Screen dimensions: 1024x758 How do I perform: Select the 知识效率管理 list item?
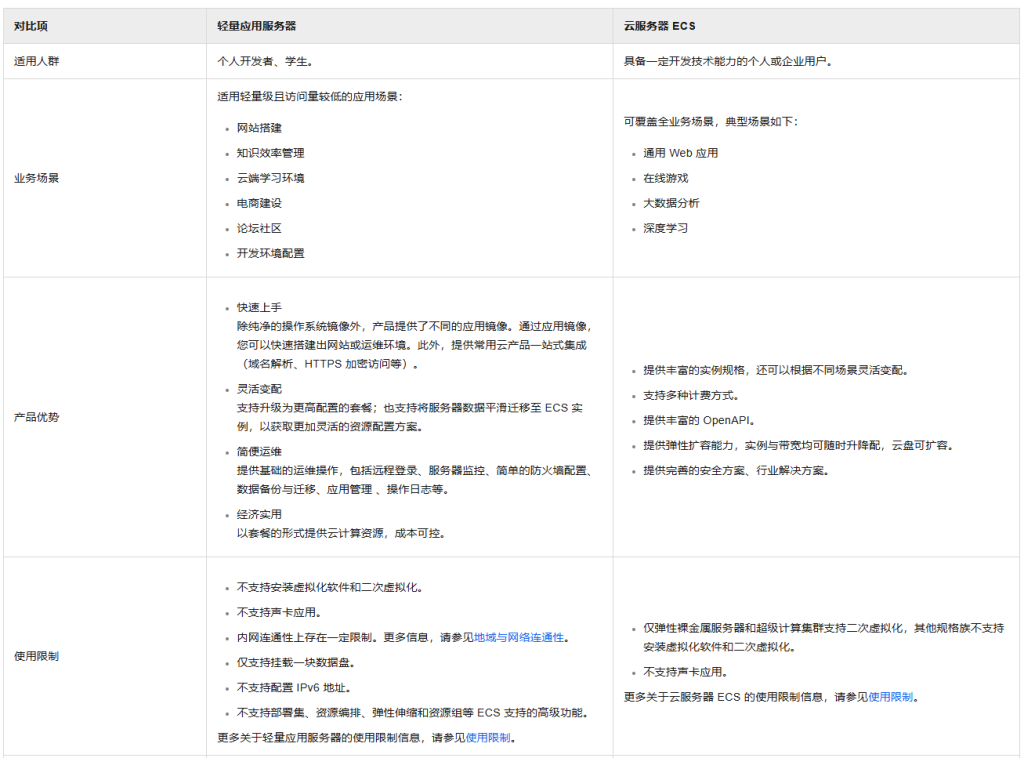pos(270,153)
